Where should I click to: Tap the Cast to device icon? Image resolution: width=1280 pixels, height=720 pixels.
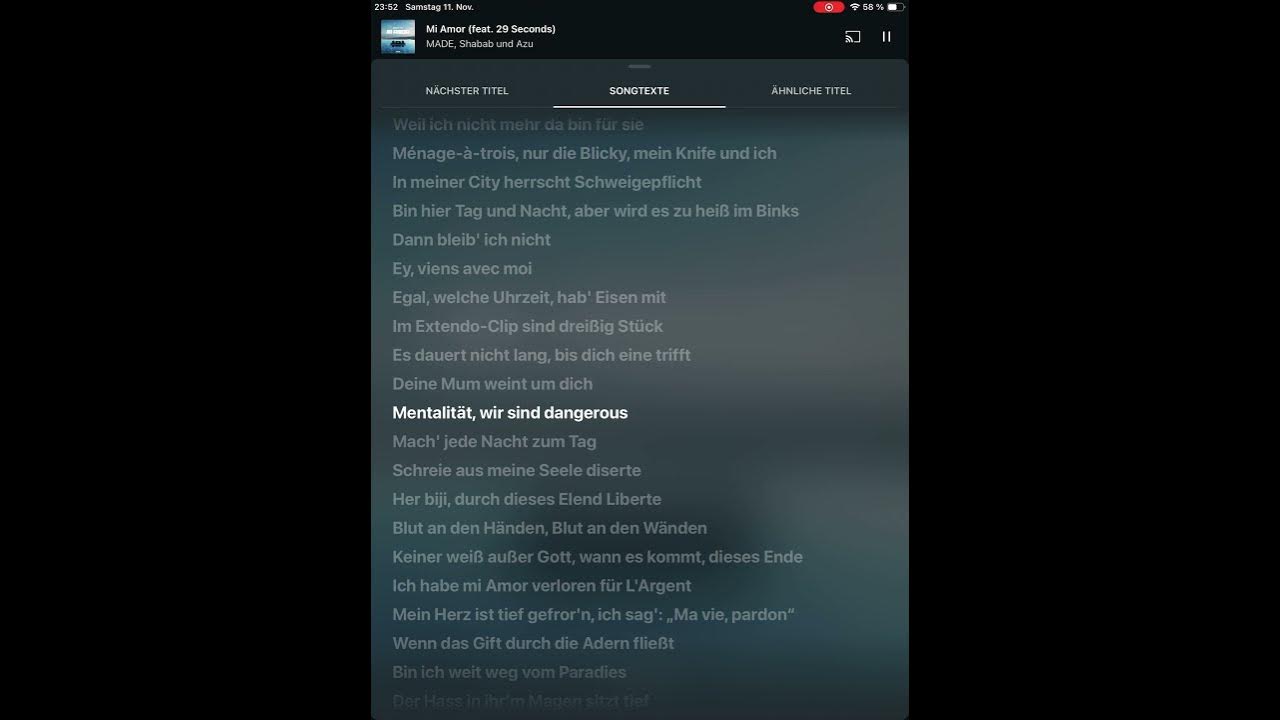852,37
